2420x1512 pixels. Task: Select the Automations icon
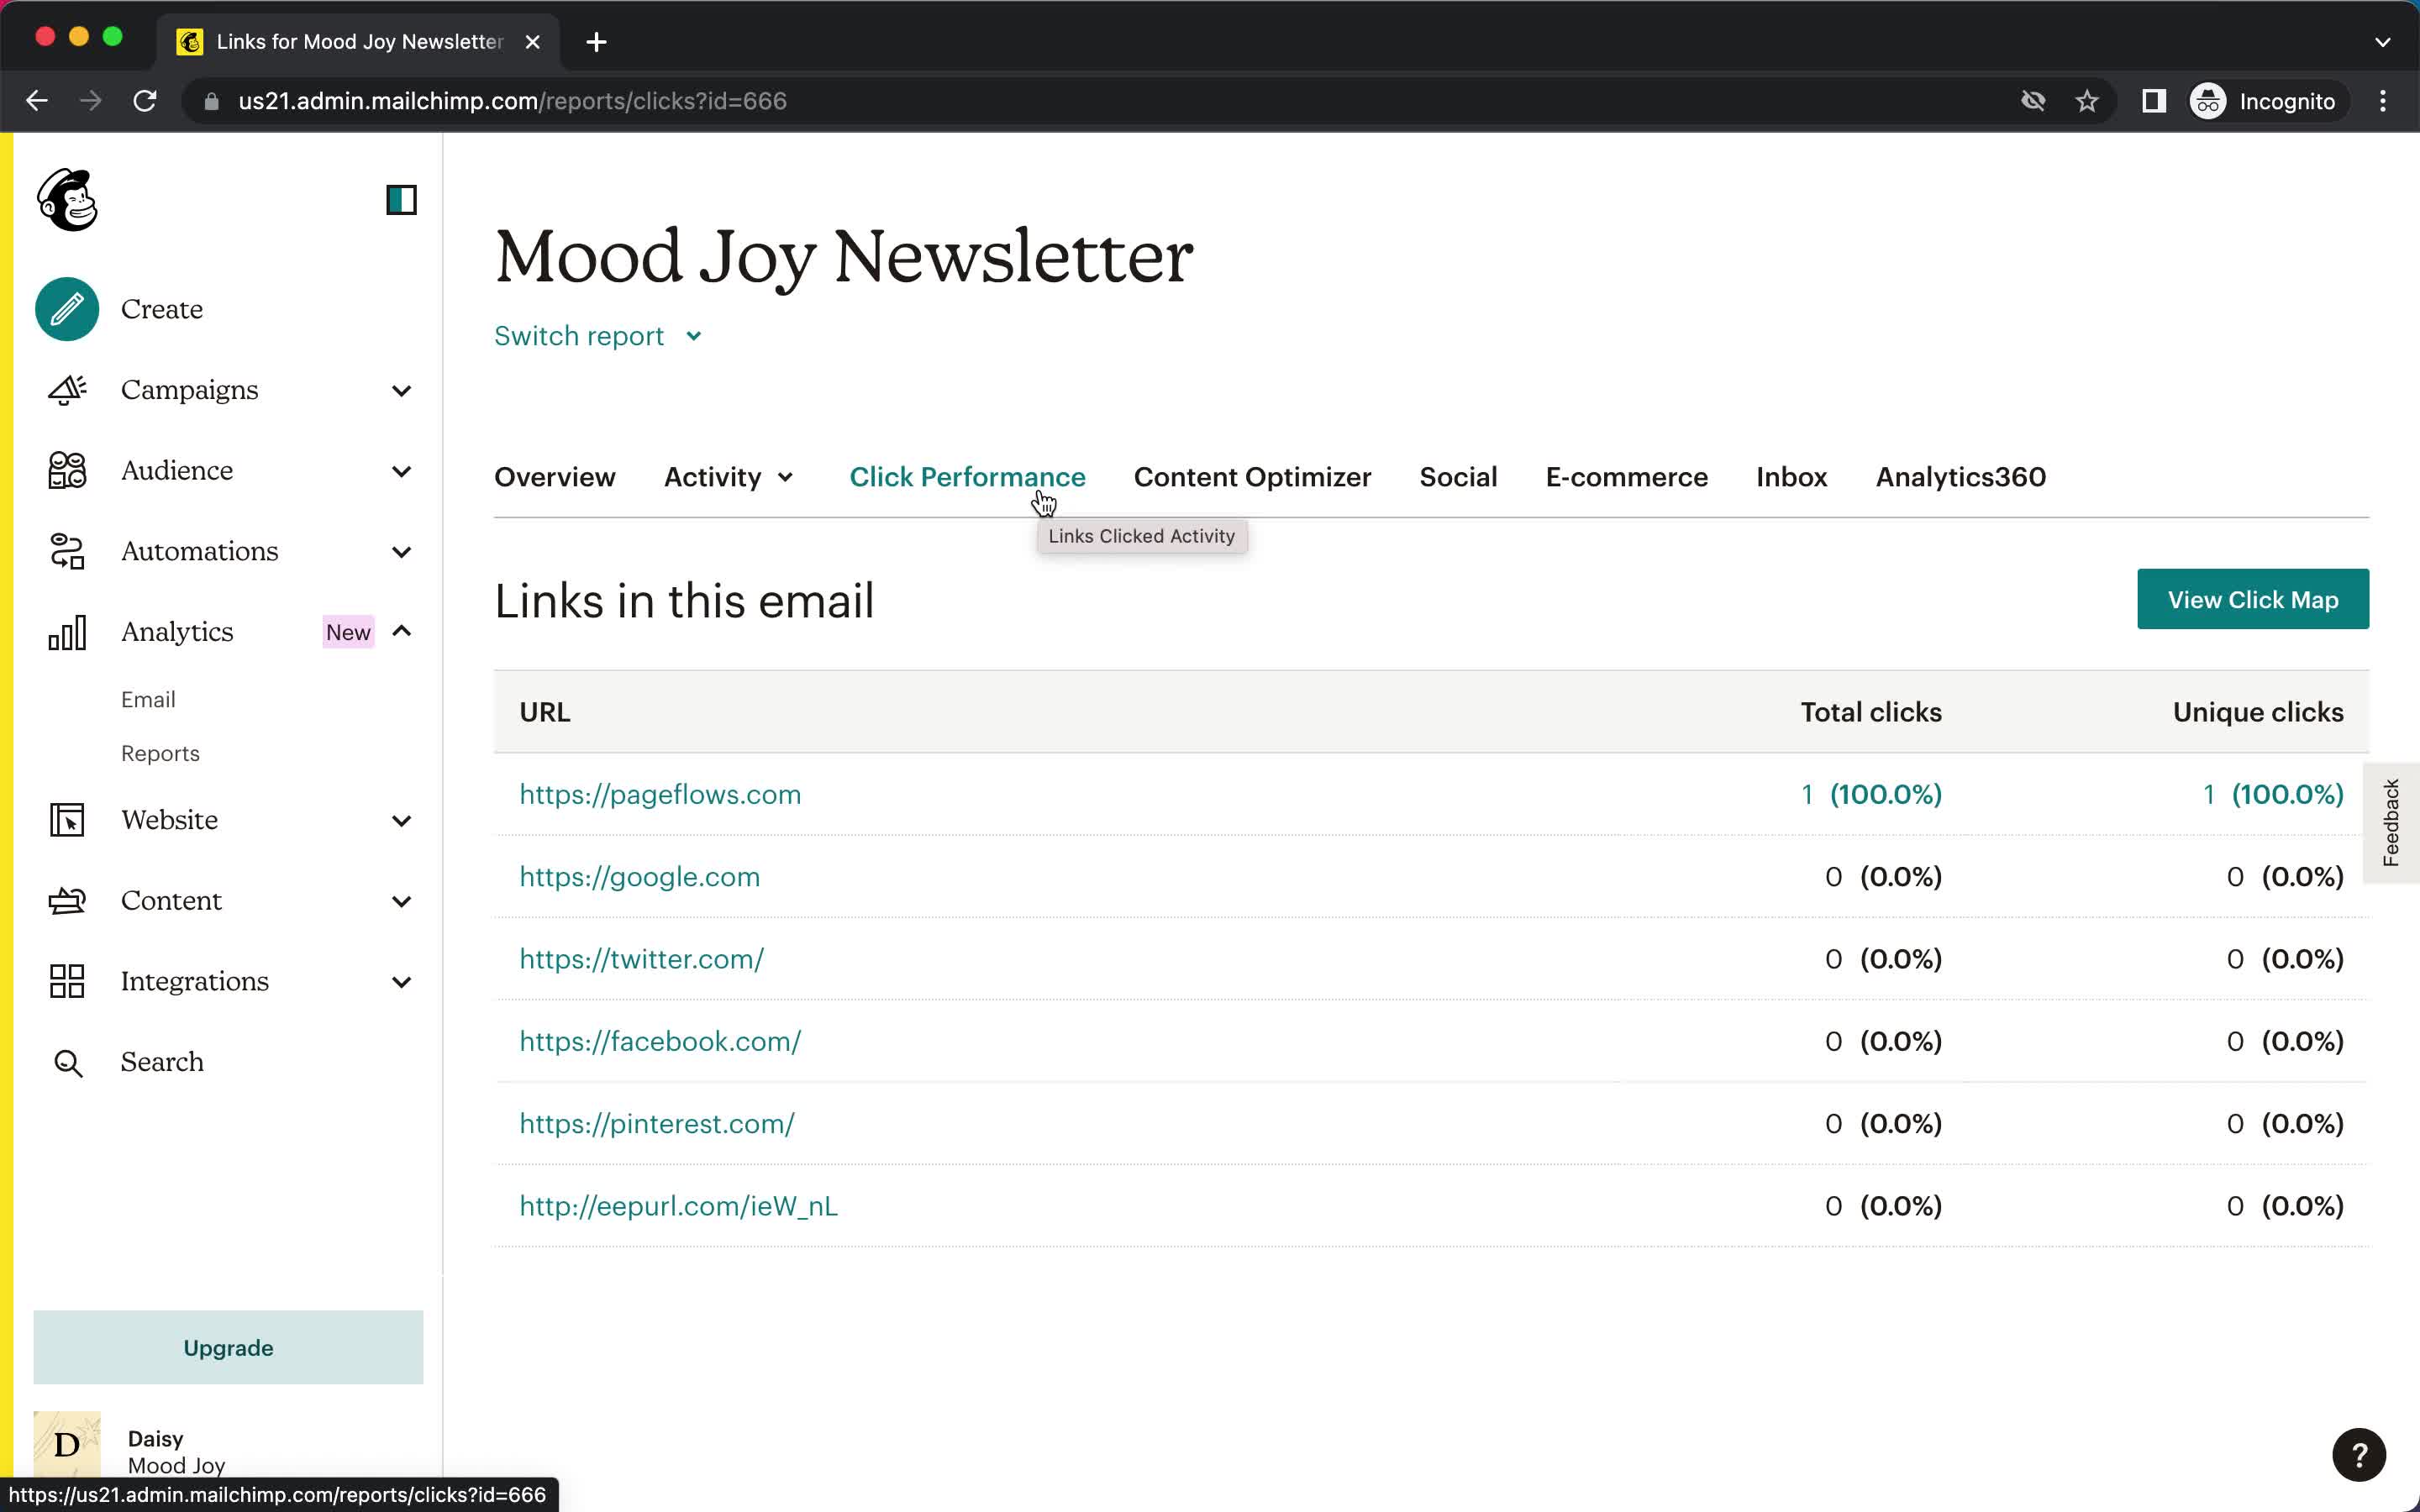tap(68, 549)
